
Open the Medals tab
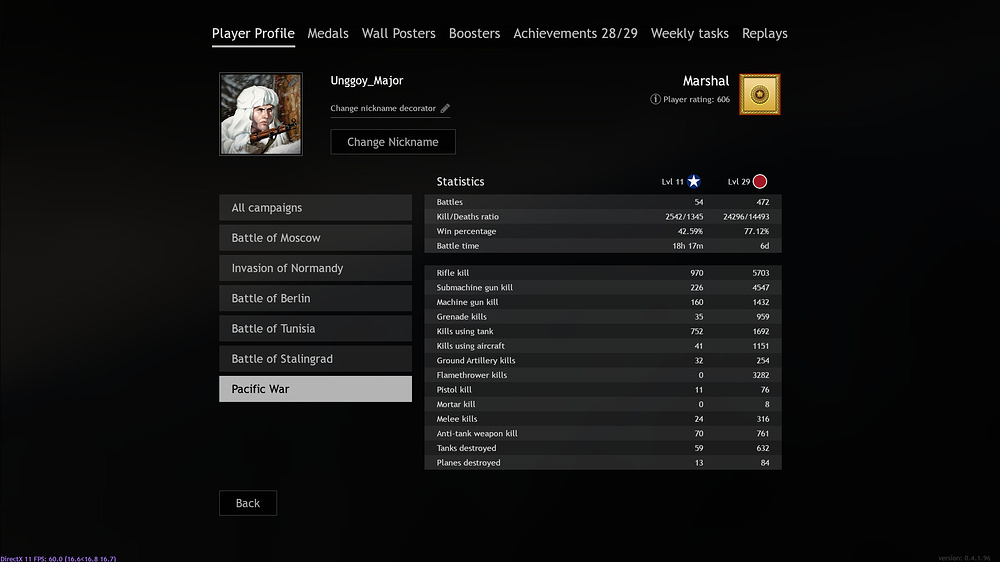[328, 33]
